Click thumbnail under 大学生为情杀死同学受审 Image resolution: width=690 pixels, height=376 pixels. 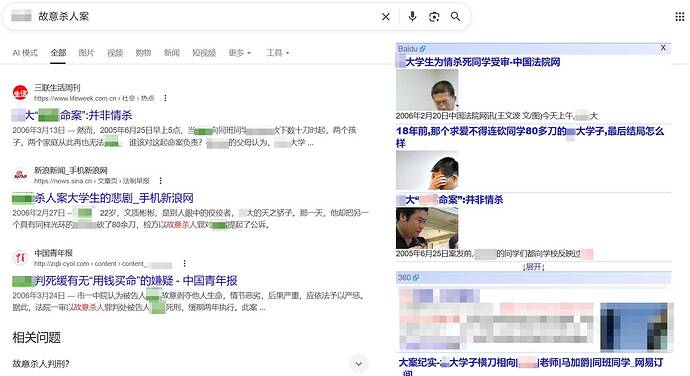click(427, 90)
